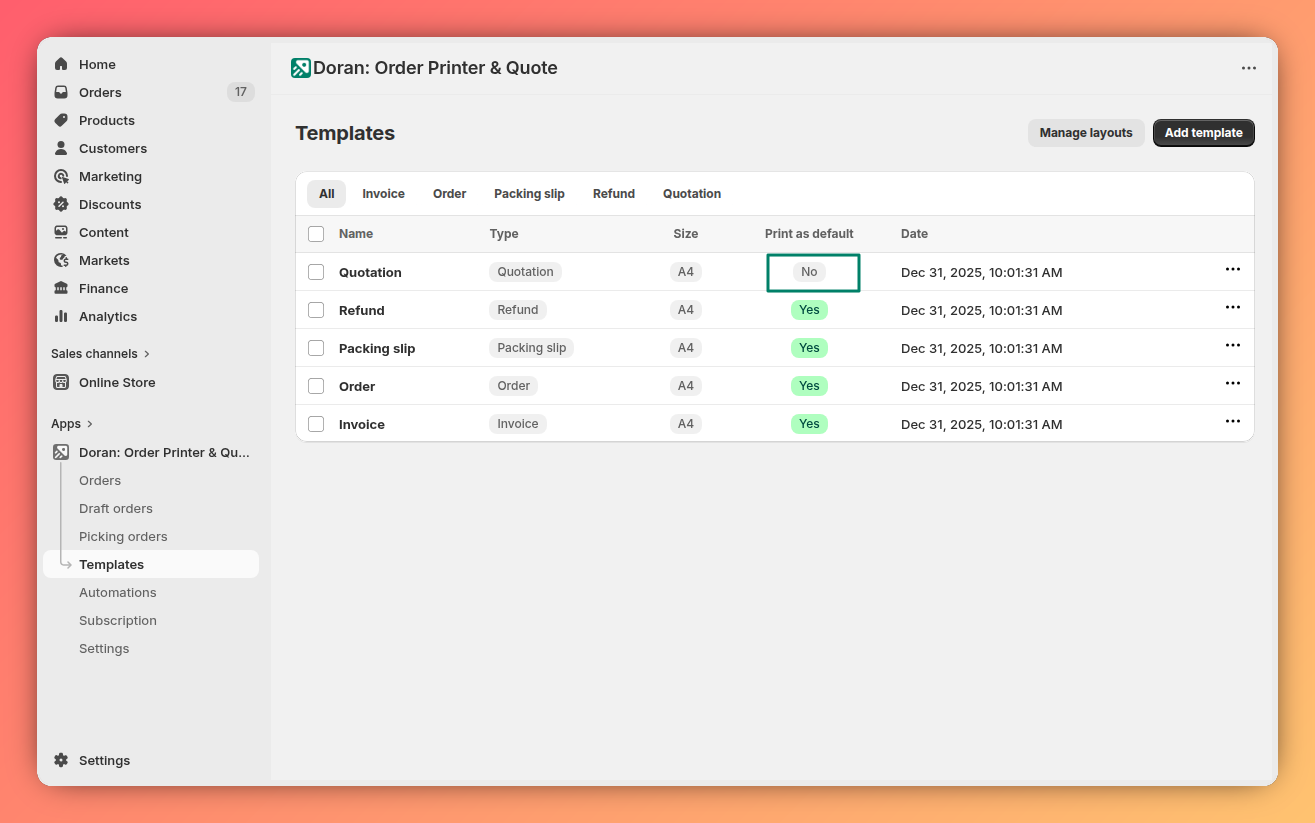Check the Quotation template row checkbox
This screenshot has width=1315, height=823.
pos(316,271)
